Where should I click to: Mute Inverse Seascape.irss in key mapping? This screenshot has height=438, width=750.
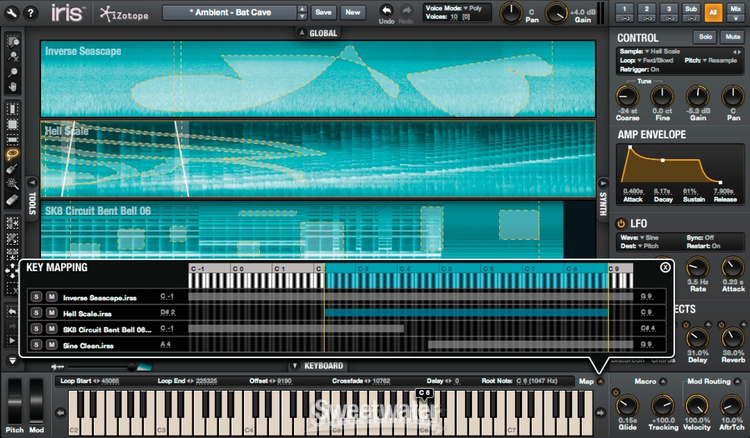(x=51, y=297)
